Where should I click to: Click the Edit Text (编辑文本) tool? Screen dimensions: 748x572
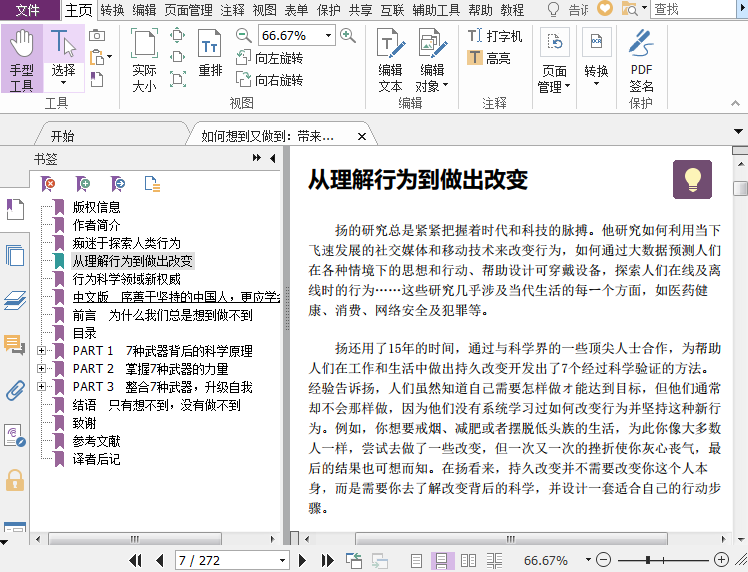point(390,60)
